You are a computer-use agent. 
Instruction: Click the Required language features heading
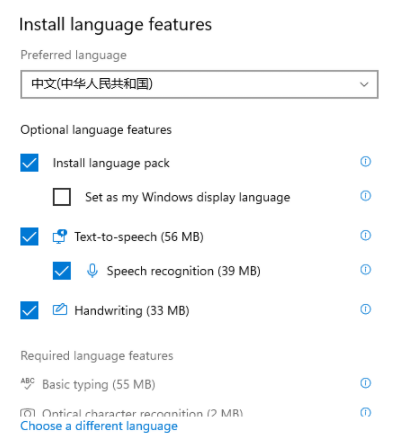(97, 356)
